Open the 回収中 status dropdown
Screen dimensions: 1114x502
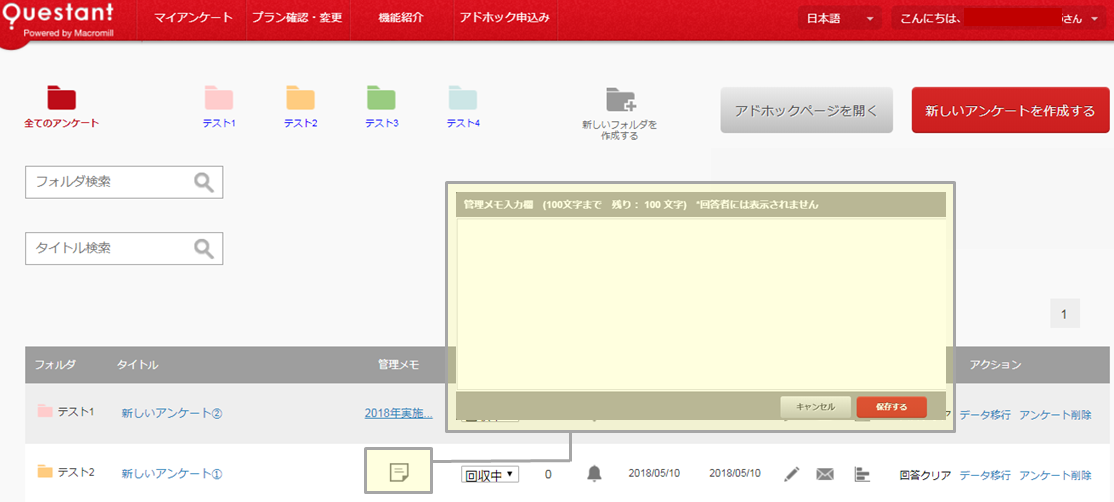click(x=489, y=474)
